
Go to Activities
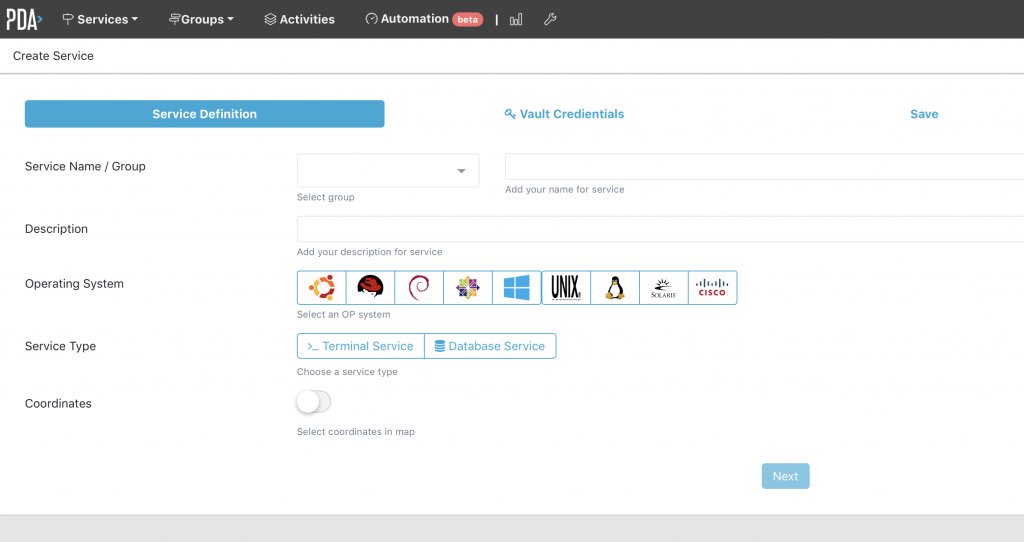pyautogui.click(x=300, y=20)
